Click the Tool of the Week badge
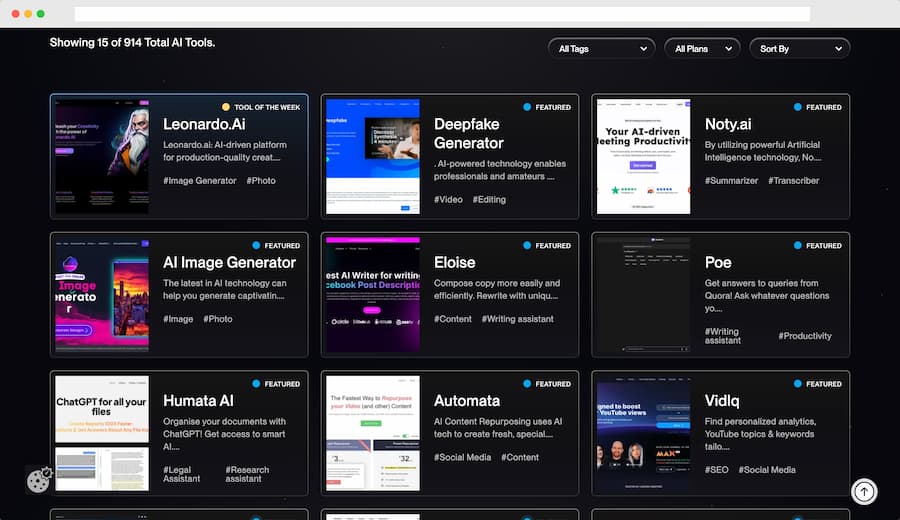900x520 pixels. point(261,107)
